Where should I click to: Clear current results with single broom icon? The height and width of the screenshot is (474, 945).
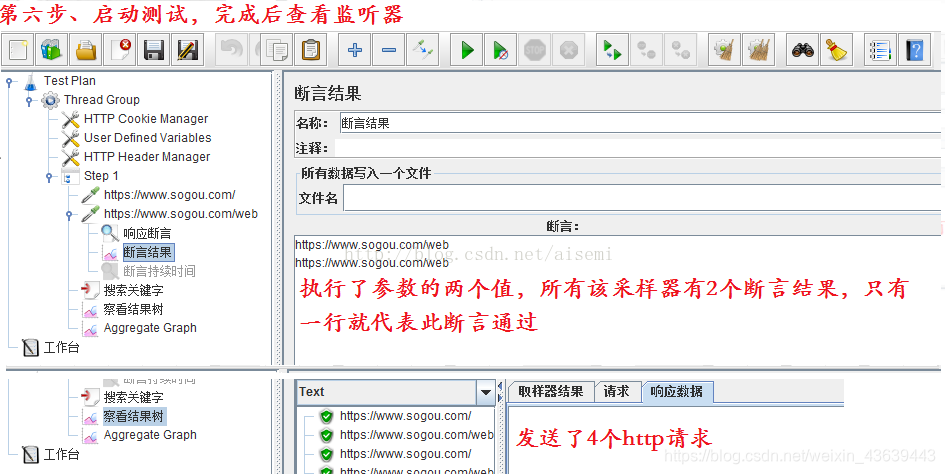(723, 50)
